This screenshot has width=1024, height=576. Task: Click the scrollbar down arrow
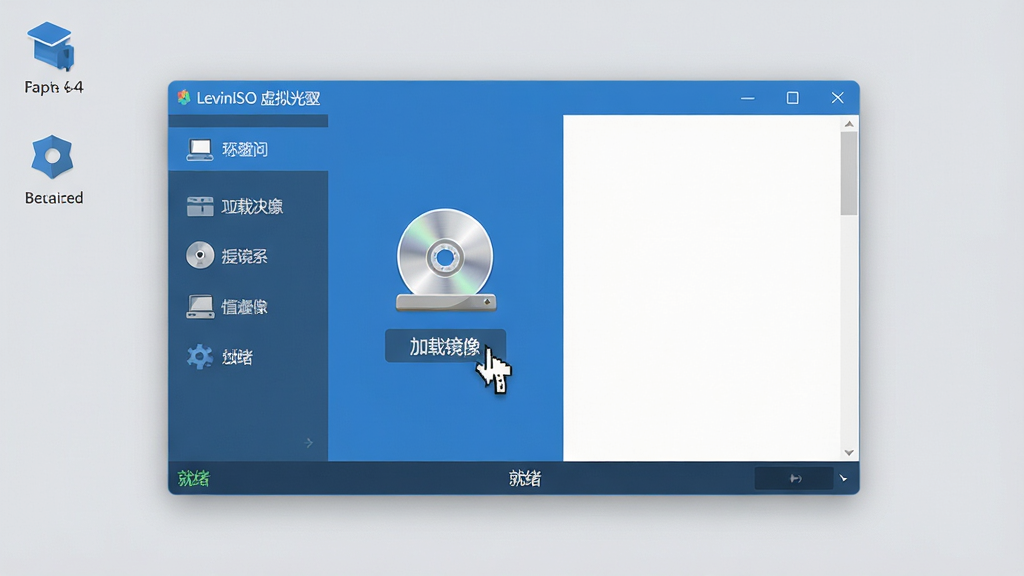point(849,453)
